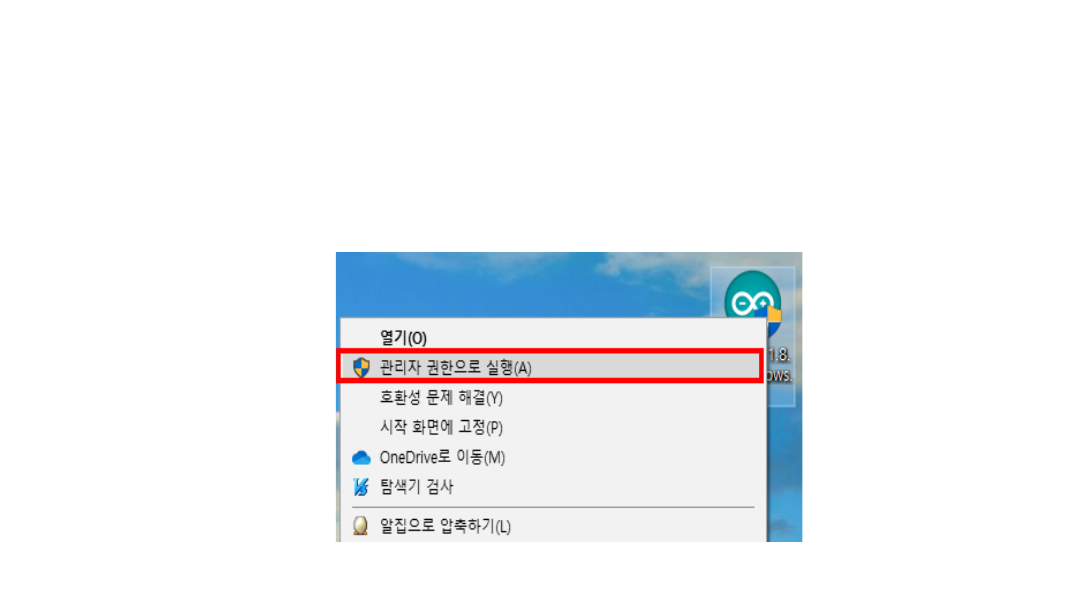Screen dimensions: 1080x608
Task: Click the shield overlay on Arduino icon
Action: (773, 320)
